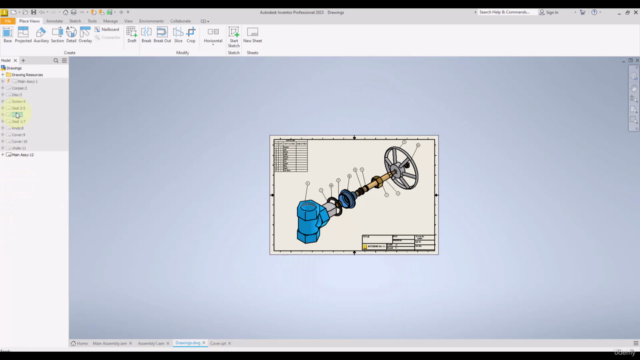Click the Zoom tool in navigation bar
Image resolution: width=640 pixels, height=360 pixels.
coord(633,99)
